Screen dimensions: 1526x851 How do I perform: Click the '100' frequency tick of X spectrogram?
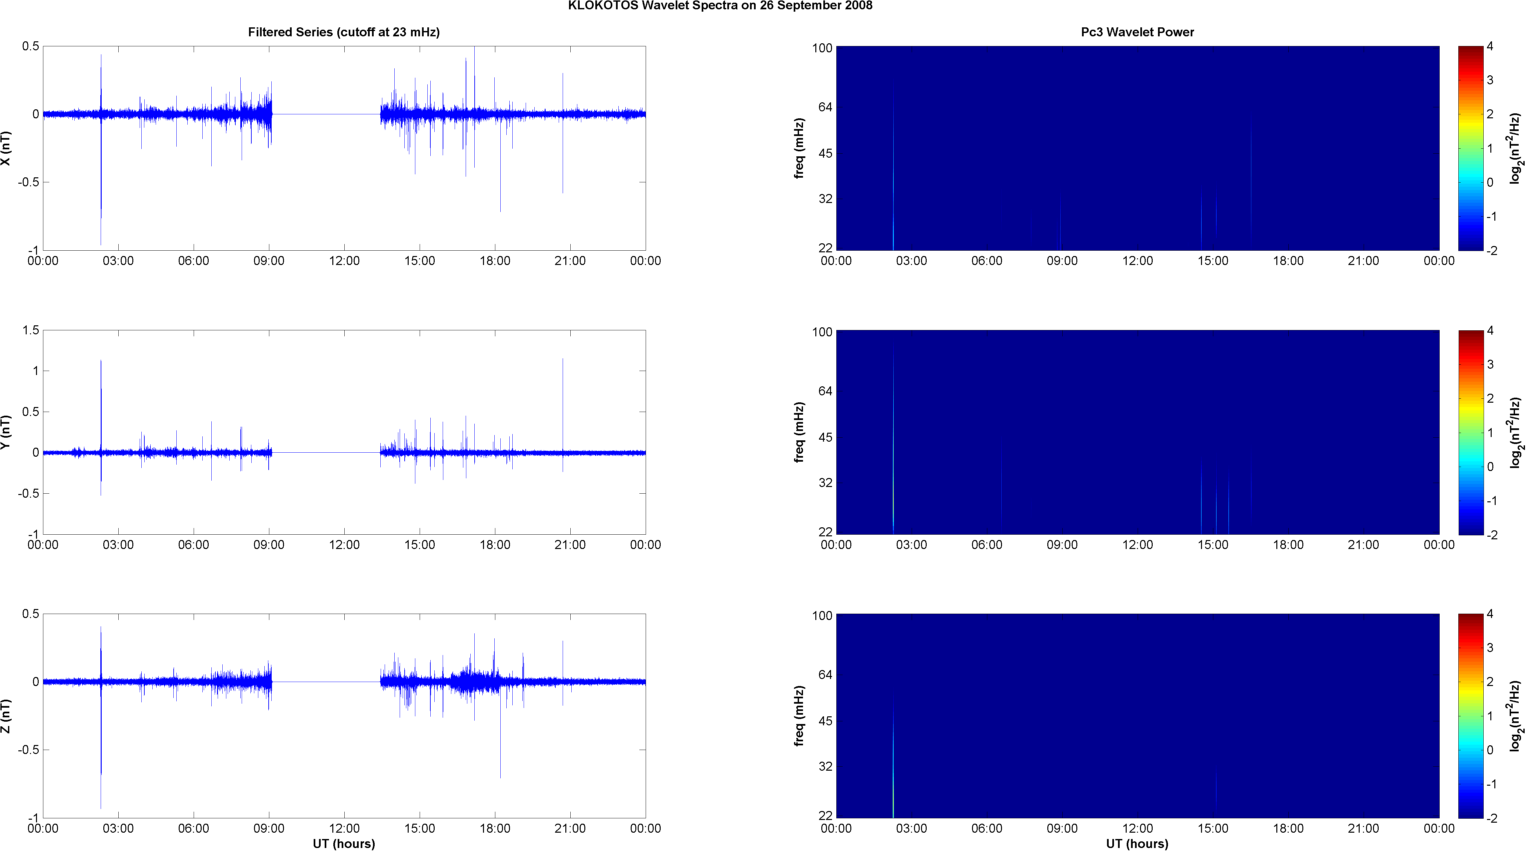(x=823, y=48)
